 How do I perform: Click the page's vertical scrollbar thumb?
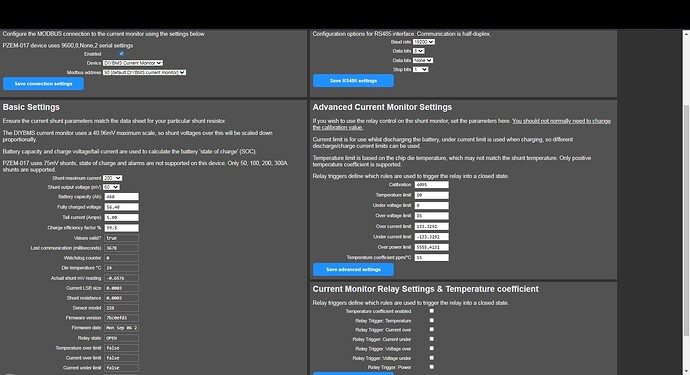tap(686, 220)
